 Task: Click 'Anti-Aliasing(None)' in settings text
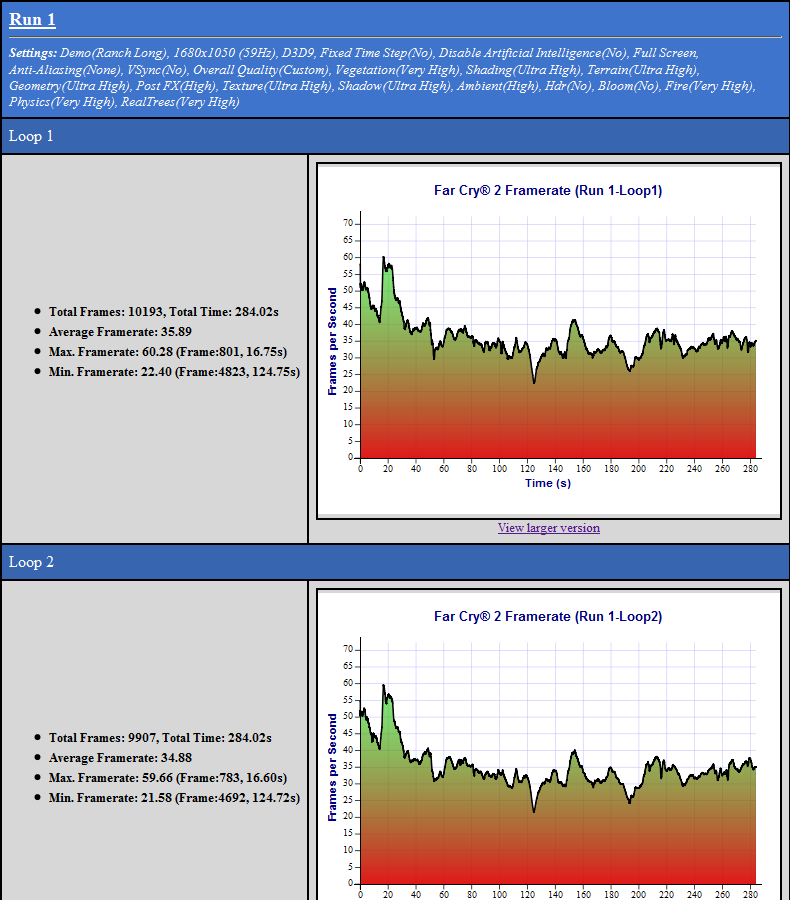(x=65, y=70)
